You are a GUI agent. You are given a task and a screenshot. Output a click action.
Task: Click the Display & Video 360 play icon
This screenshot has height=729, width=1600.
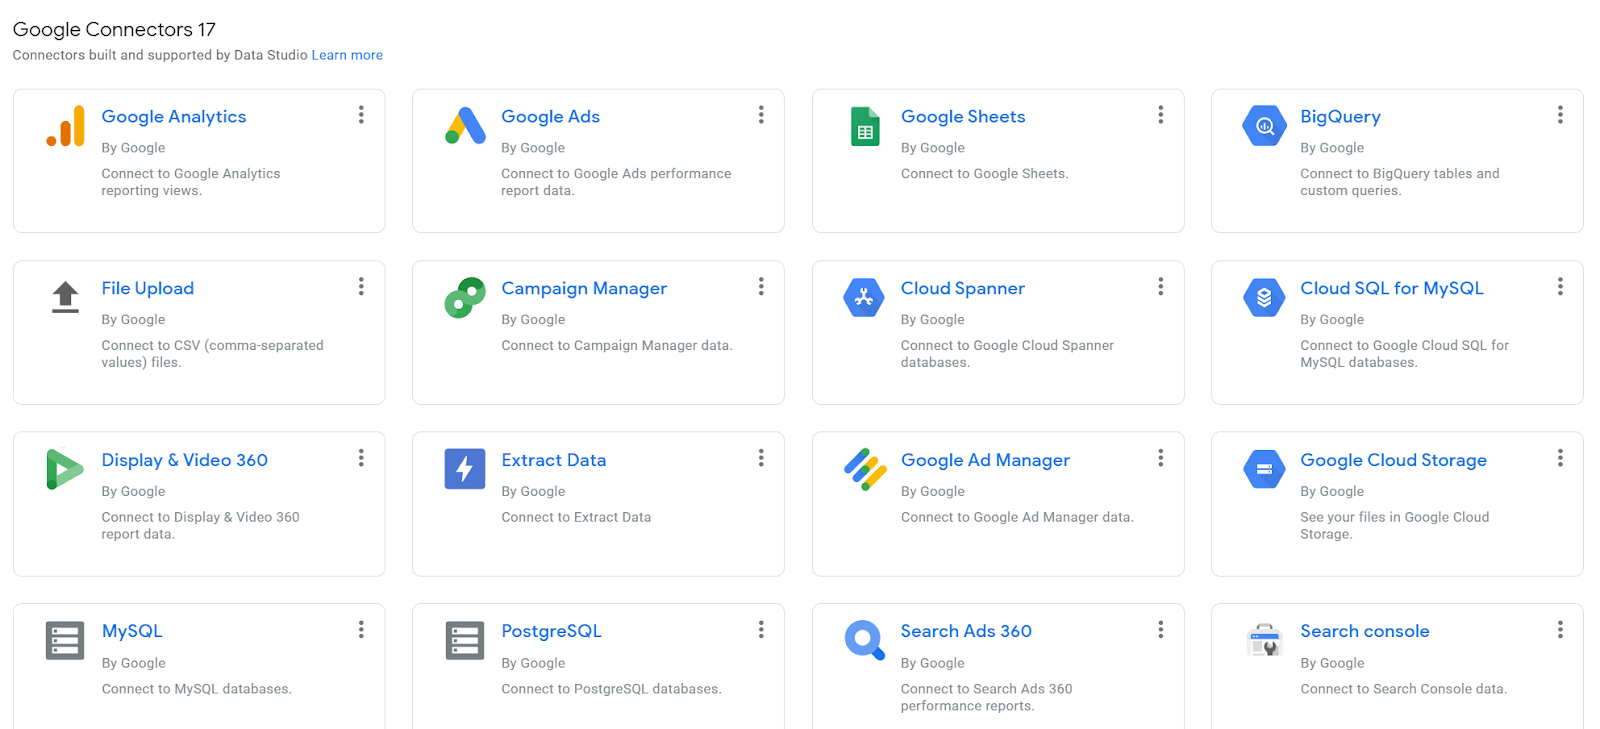[x=65, y=469]
